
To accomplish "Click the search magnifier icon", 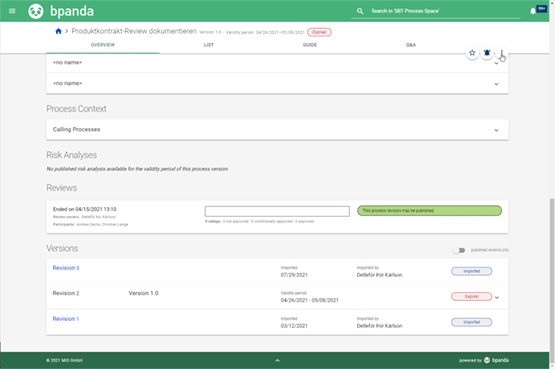I will pos(360,11).
